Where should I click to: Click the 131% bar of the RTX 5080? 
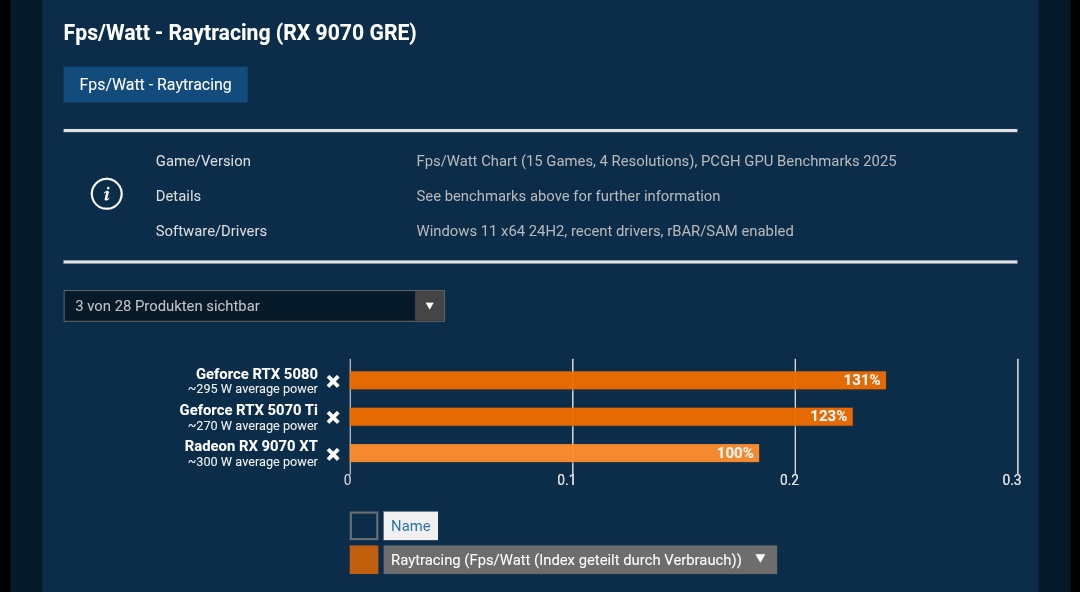tap(618, 380)
